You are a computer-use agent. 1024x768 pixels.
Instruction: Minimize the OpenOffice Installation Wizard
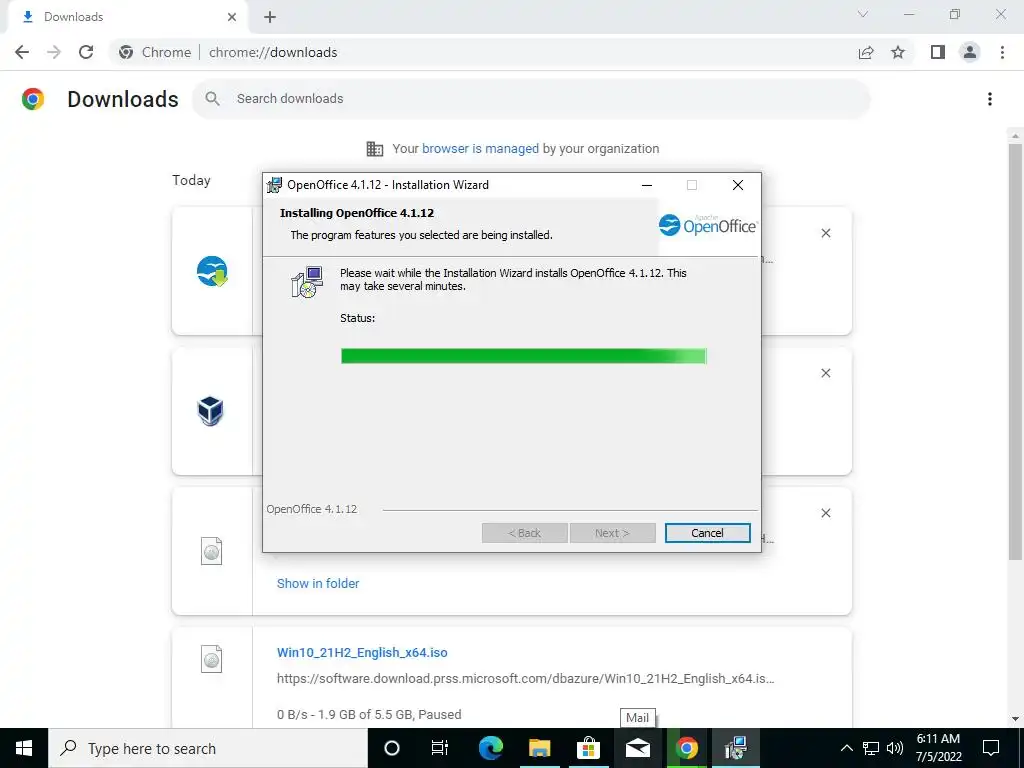coord(647,185)
